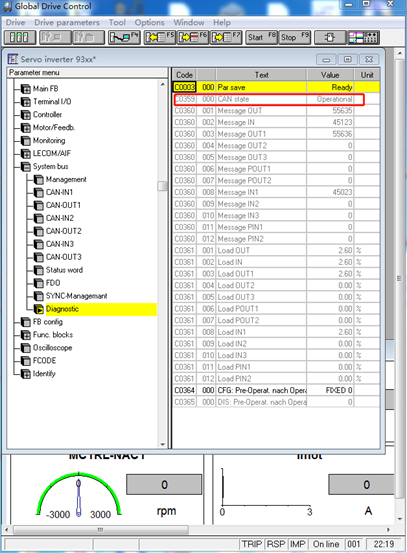Image resolution: width=407 pixels, height=553 pixels.
Task: Click the Stop F9 button
Action: point(295,37)
